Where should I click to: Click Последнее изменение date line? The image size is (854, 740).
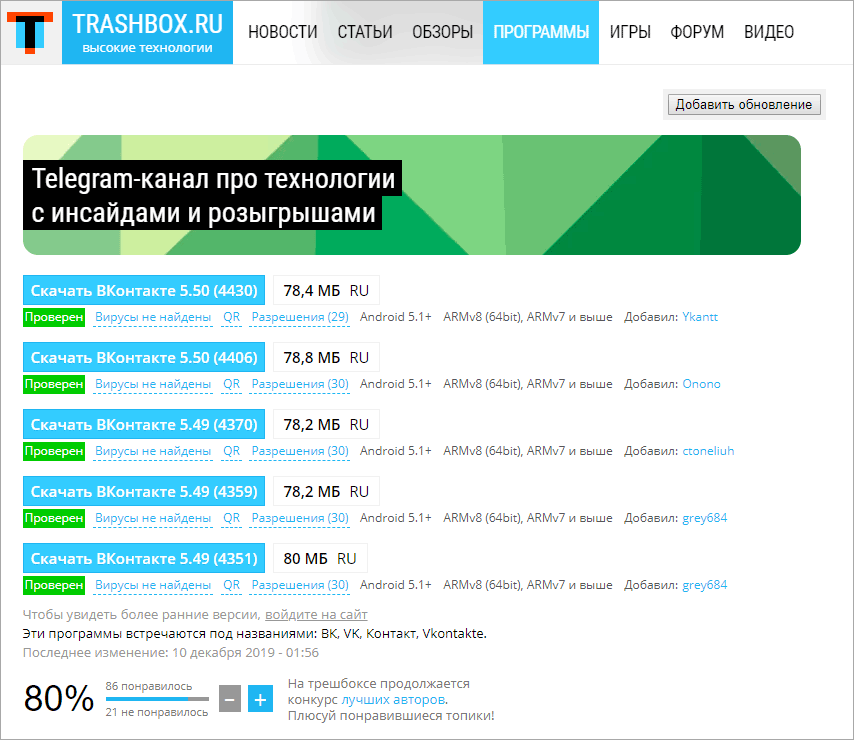pos(170,652)
